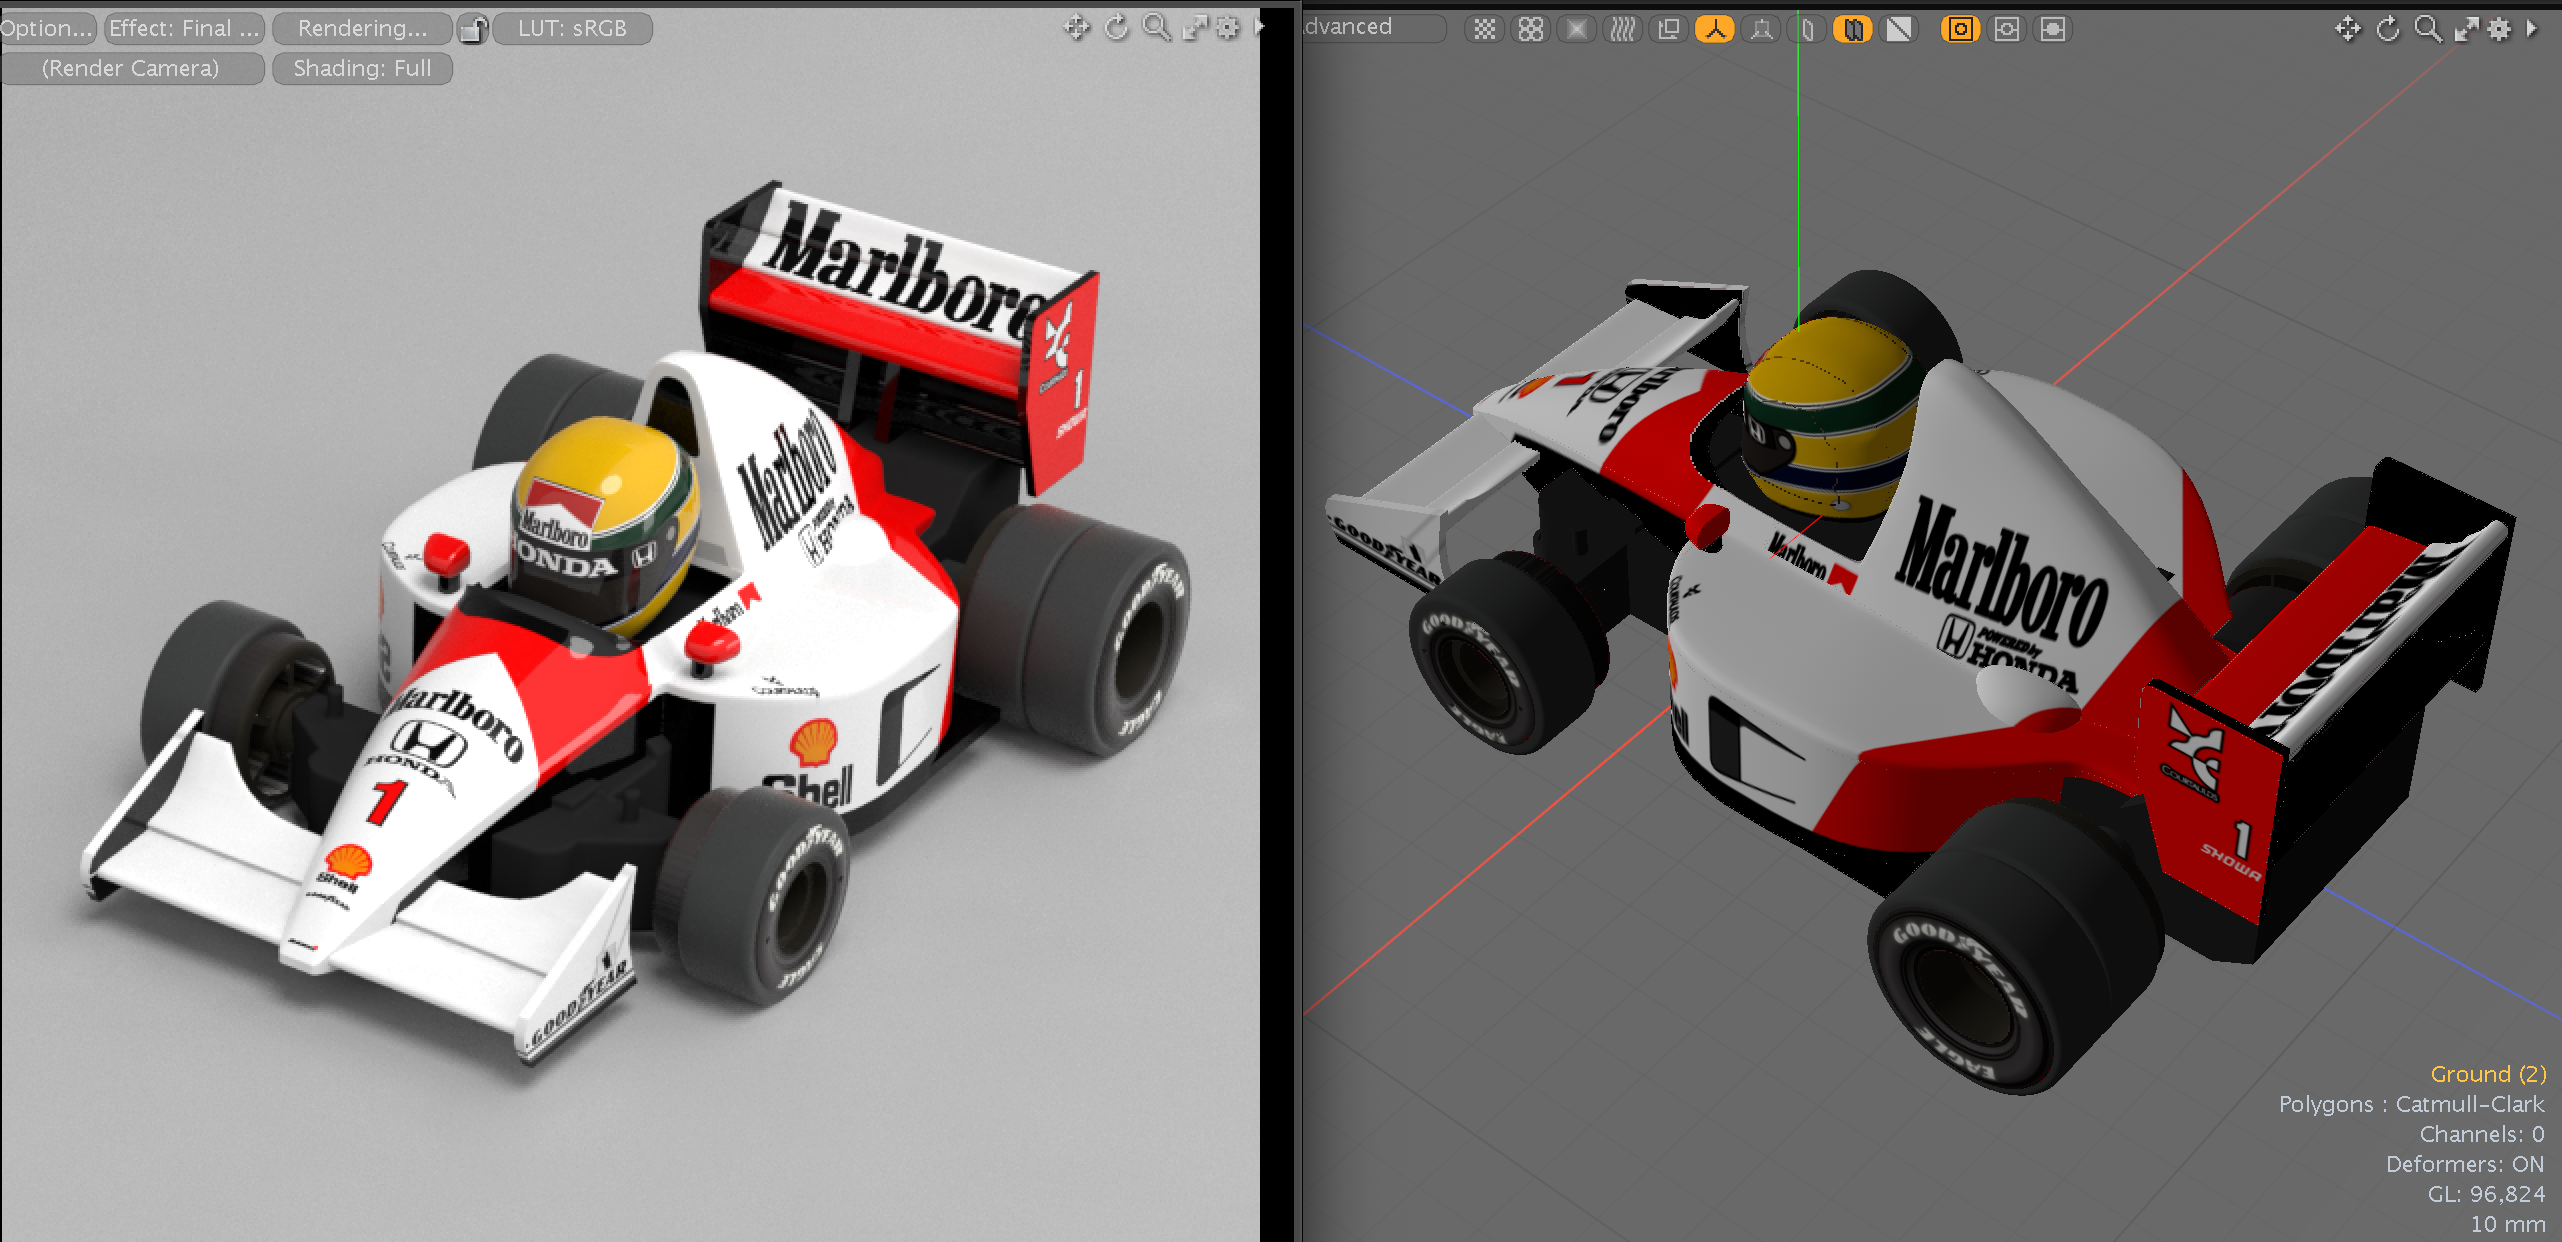Screen dimensions: 2562x1242
Task: Click the work plane pedestal icon in 3D viewport
Action: [1761, 29]
